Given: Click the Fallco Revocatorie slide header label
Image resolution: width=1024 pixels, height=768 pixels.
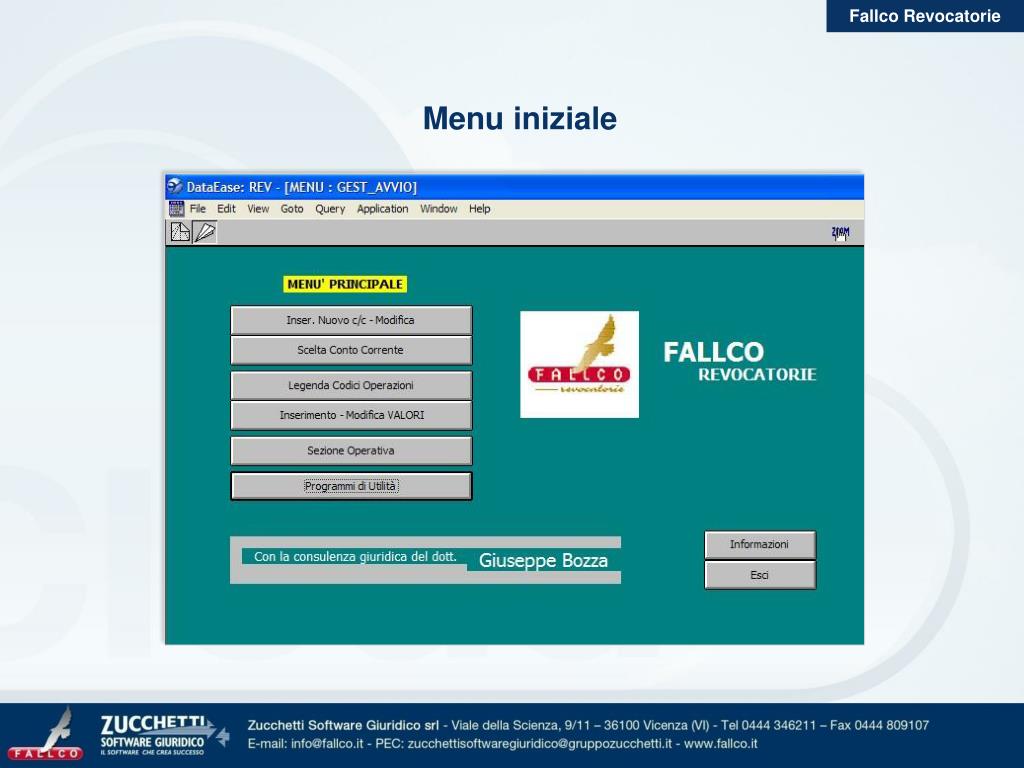Looking at the screenshot, I should pos(925,16).
